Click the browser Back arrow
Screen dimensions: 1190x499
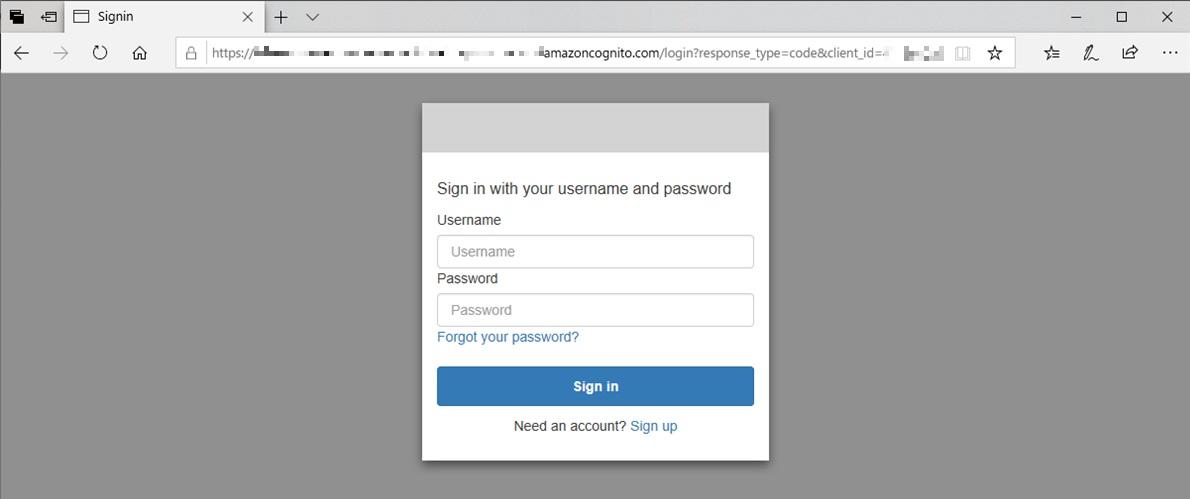coord(21,53)
